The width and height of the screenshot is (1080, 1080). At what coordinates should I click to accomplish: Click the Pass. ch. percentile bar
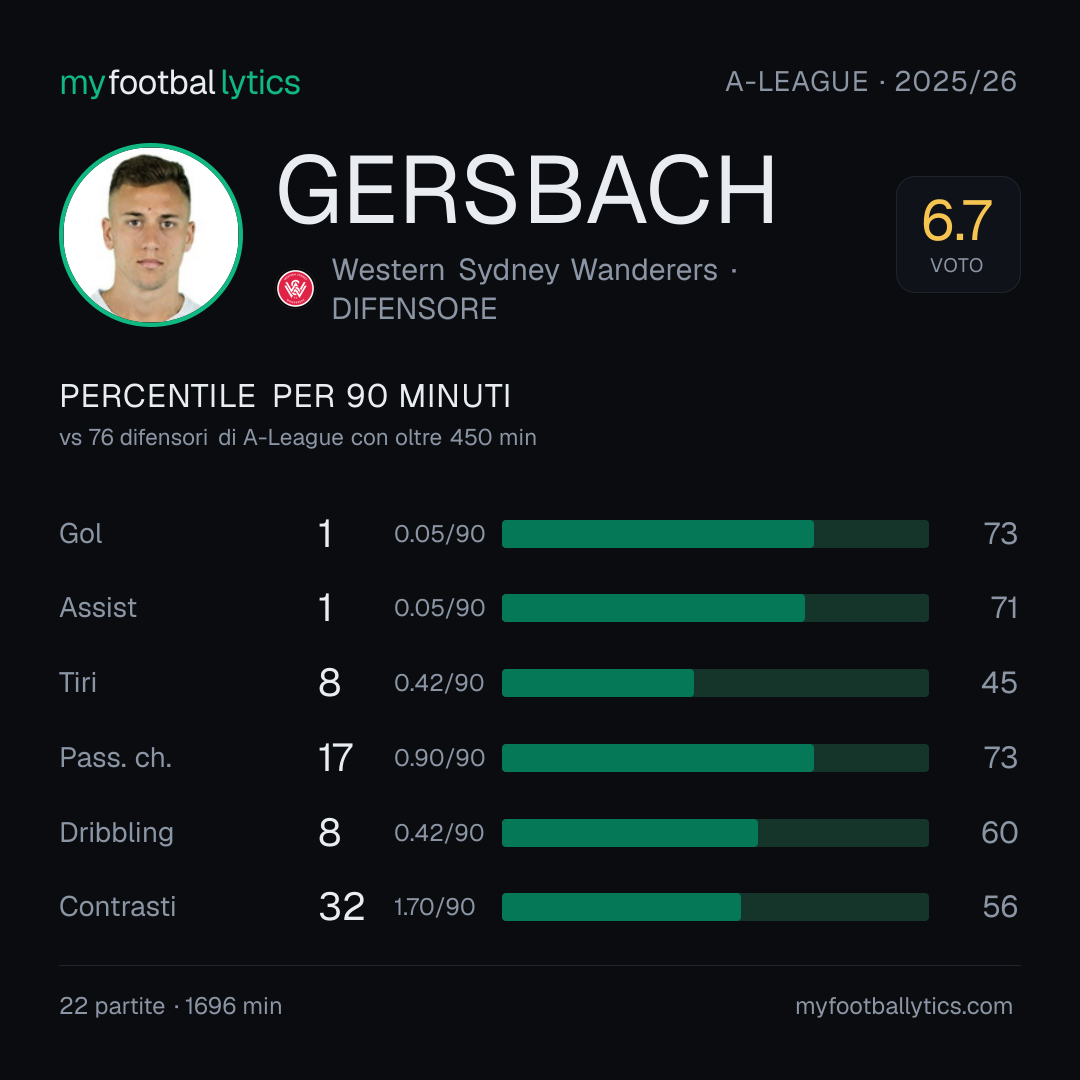715,758
